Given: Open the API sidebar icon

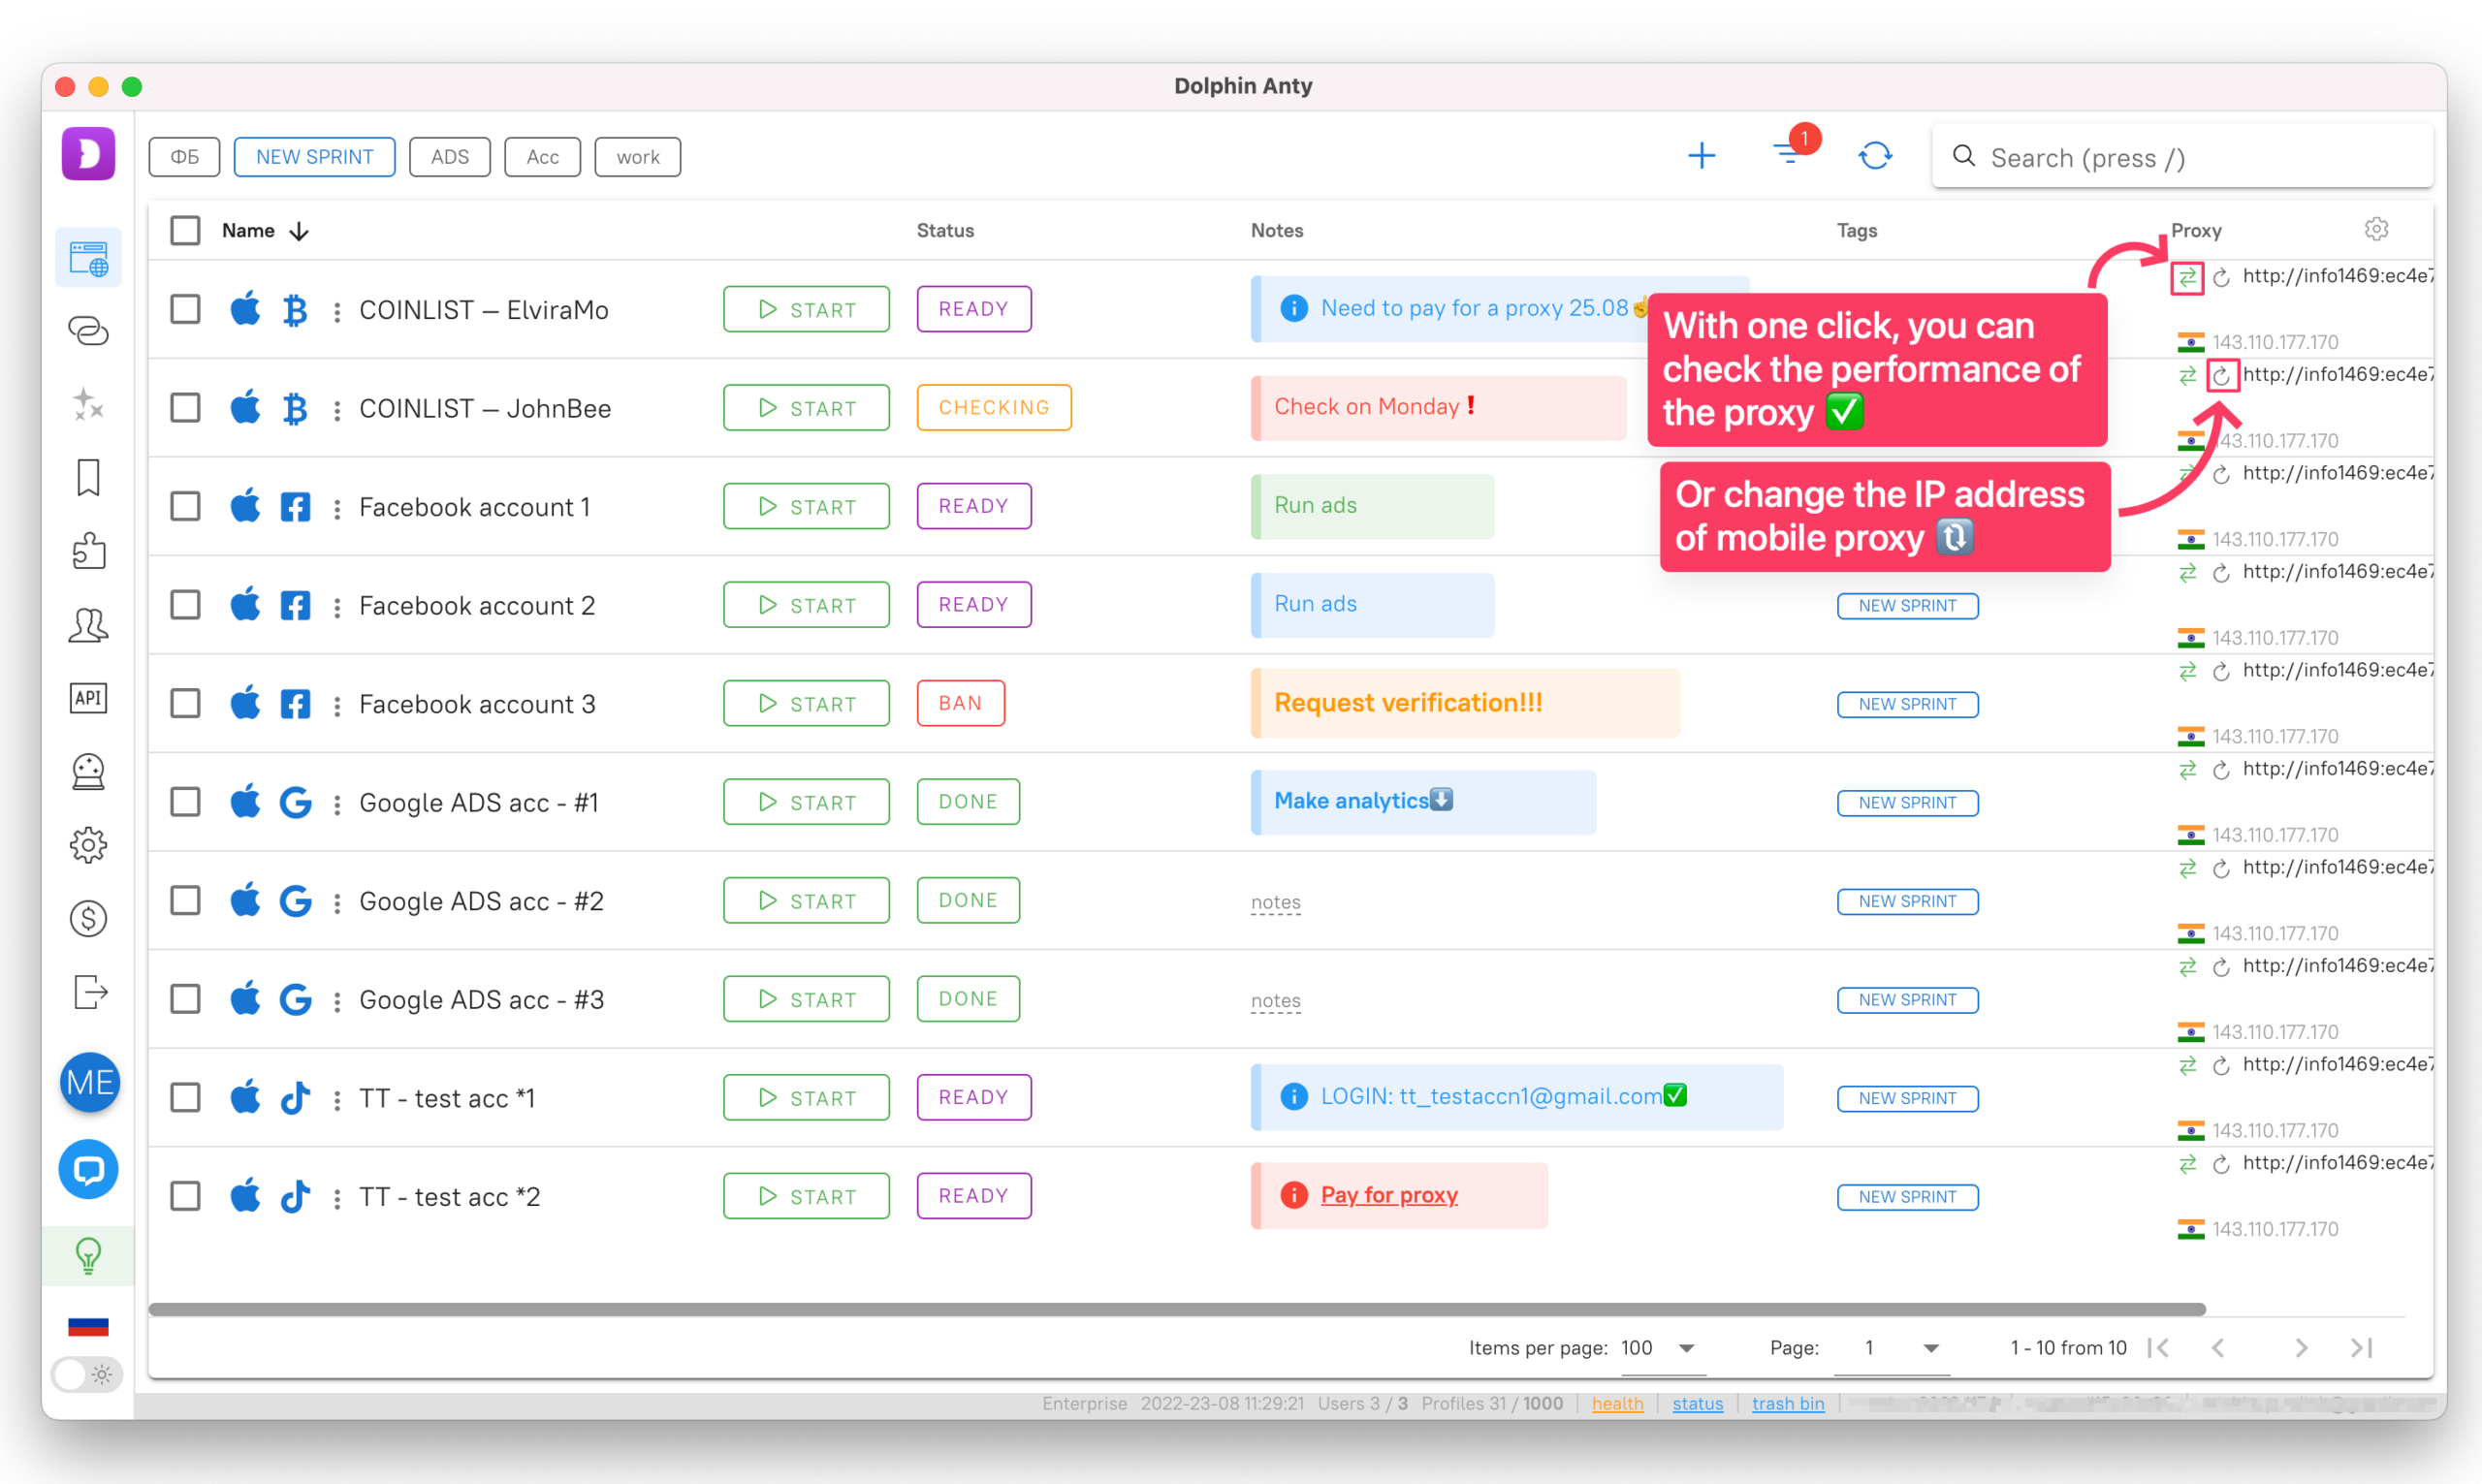Looking at the screenshot, I should pyautogui.click(x=88, y=697).
